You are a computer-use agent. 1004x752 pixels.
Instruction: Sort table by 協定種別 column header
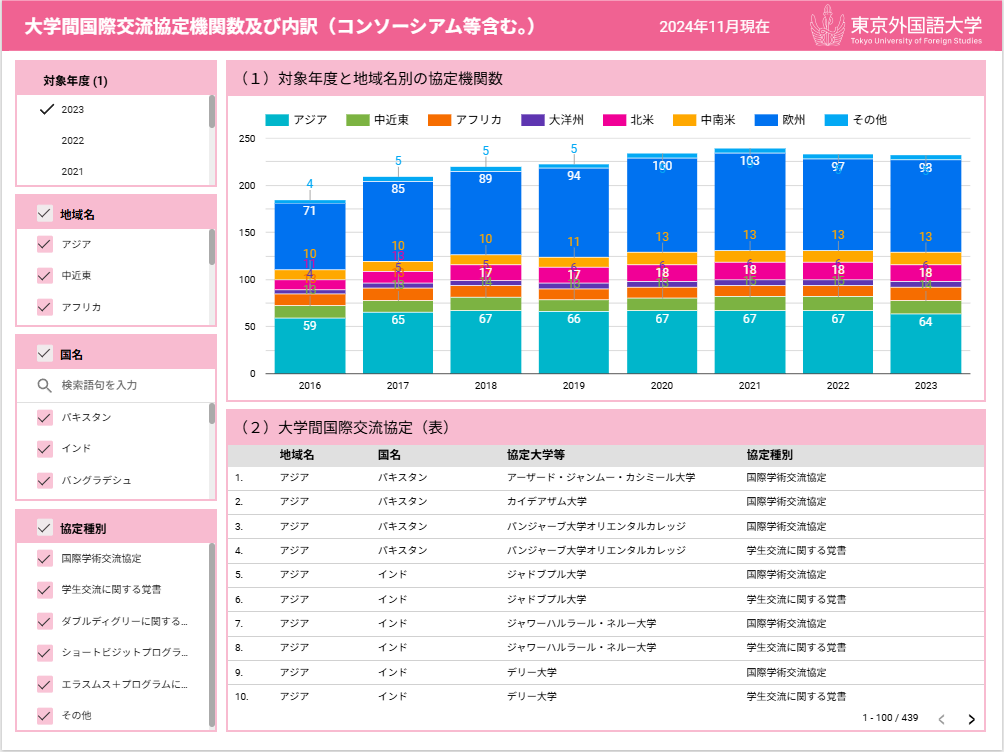(x=770, y=454)
